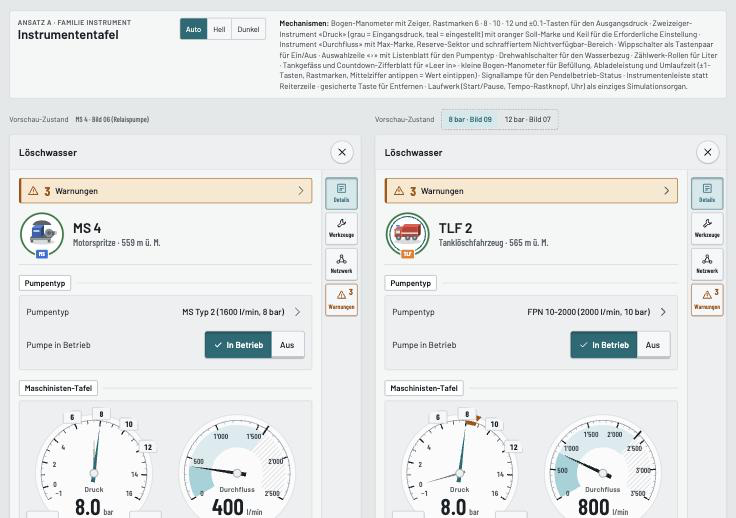Select preview state 8 bar · Bild 09
The height and width of the screenshot is (518, 736).
click(470, 120)
